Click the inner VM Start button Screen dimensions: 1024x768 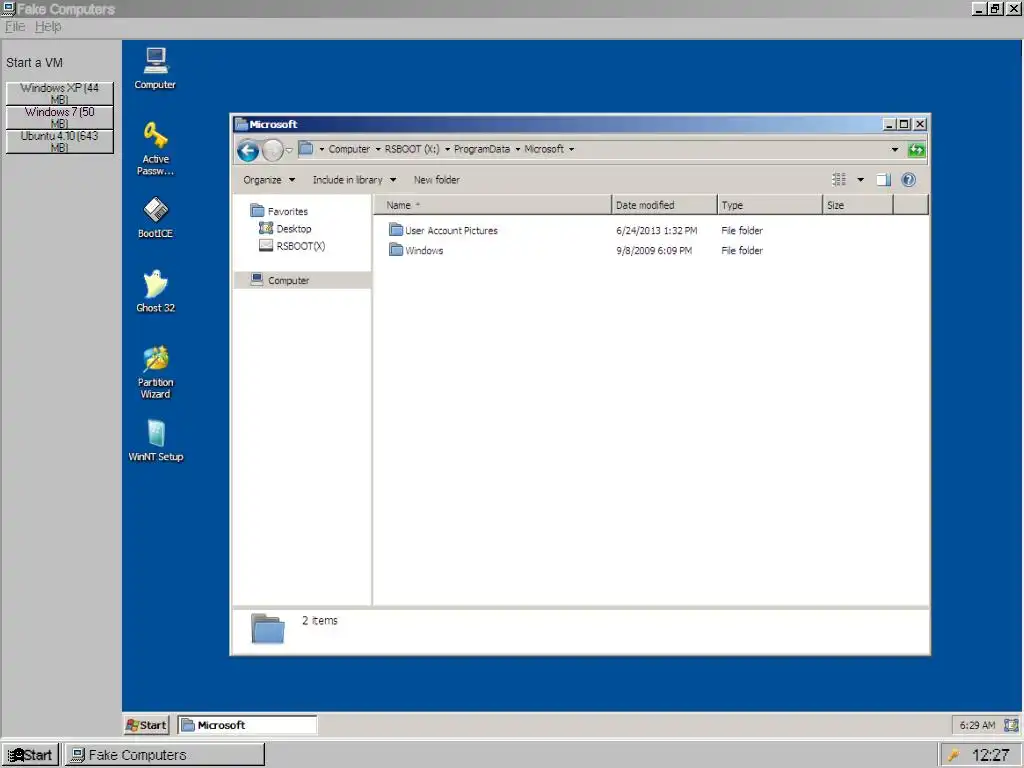click(x=146, y=725)
